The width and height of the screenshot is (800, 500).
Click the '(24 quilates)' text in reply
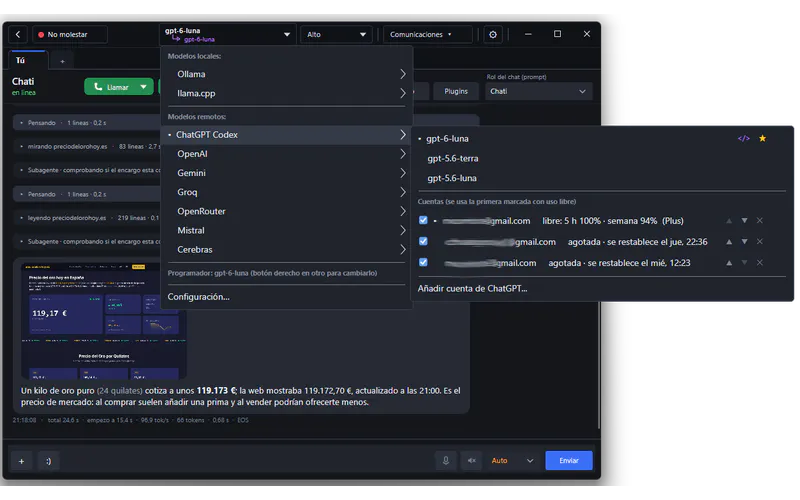point(119,390)
